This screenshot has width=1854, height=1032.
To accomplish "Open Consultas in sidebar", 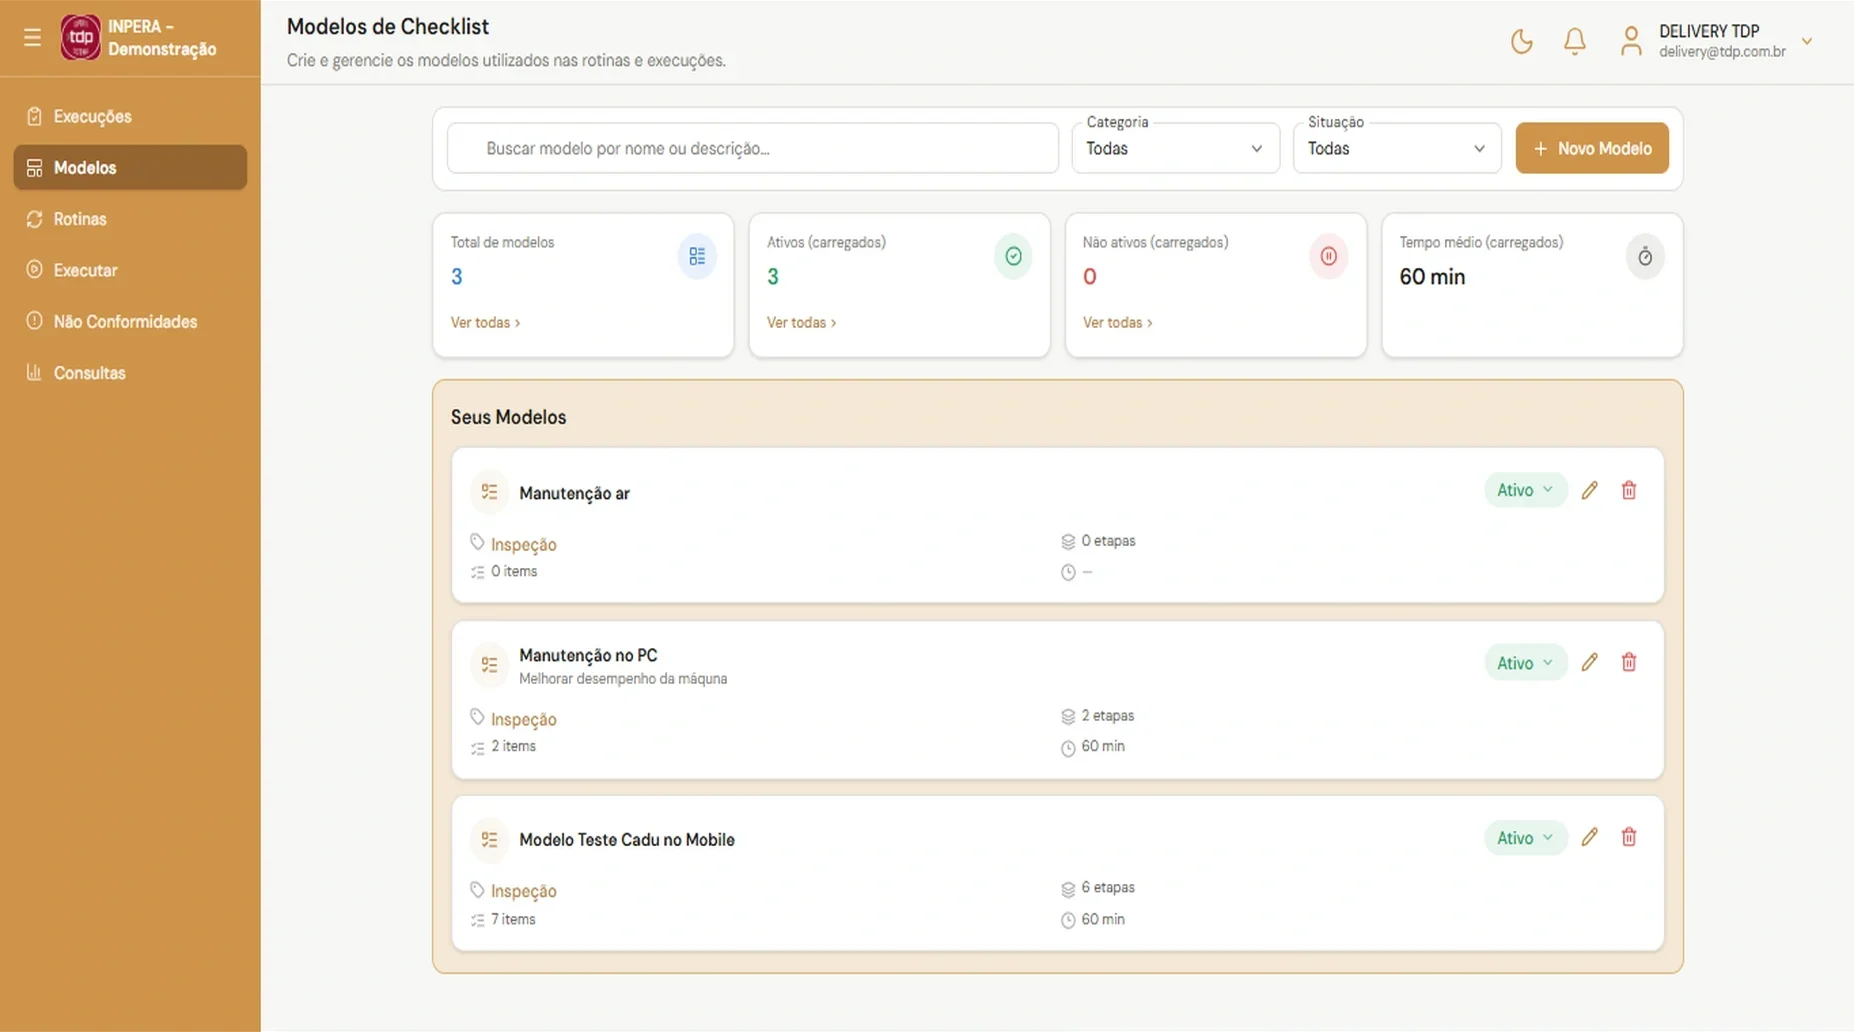I will point(130,373).
